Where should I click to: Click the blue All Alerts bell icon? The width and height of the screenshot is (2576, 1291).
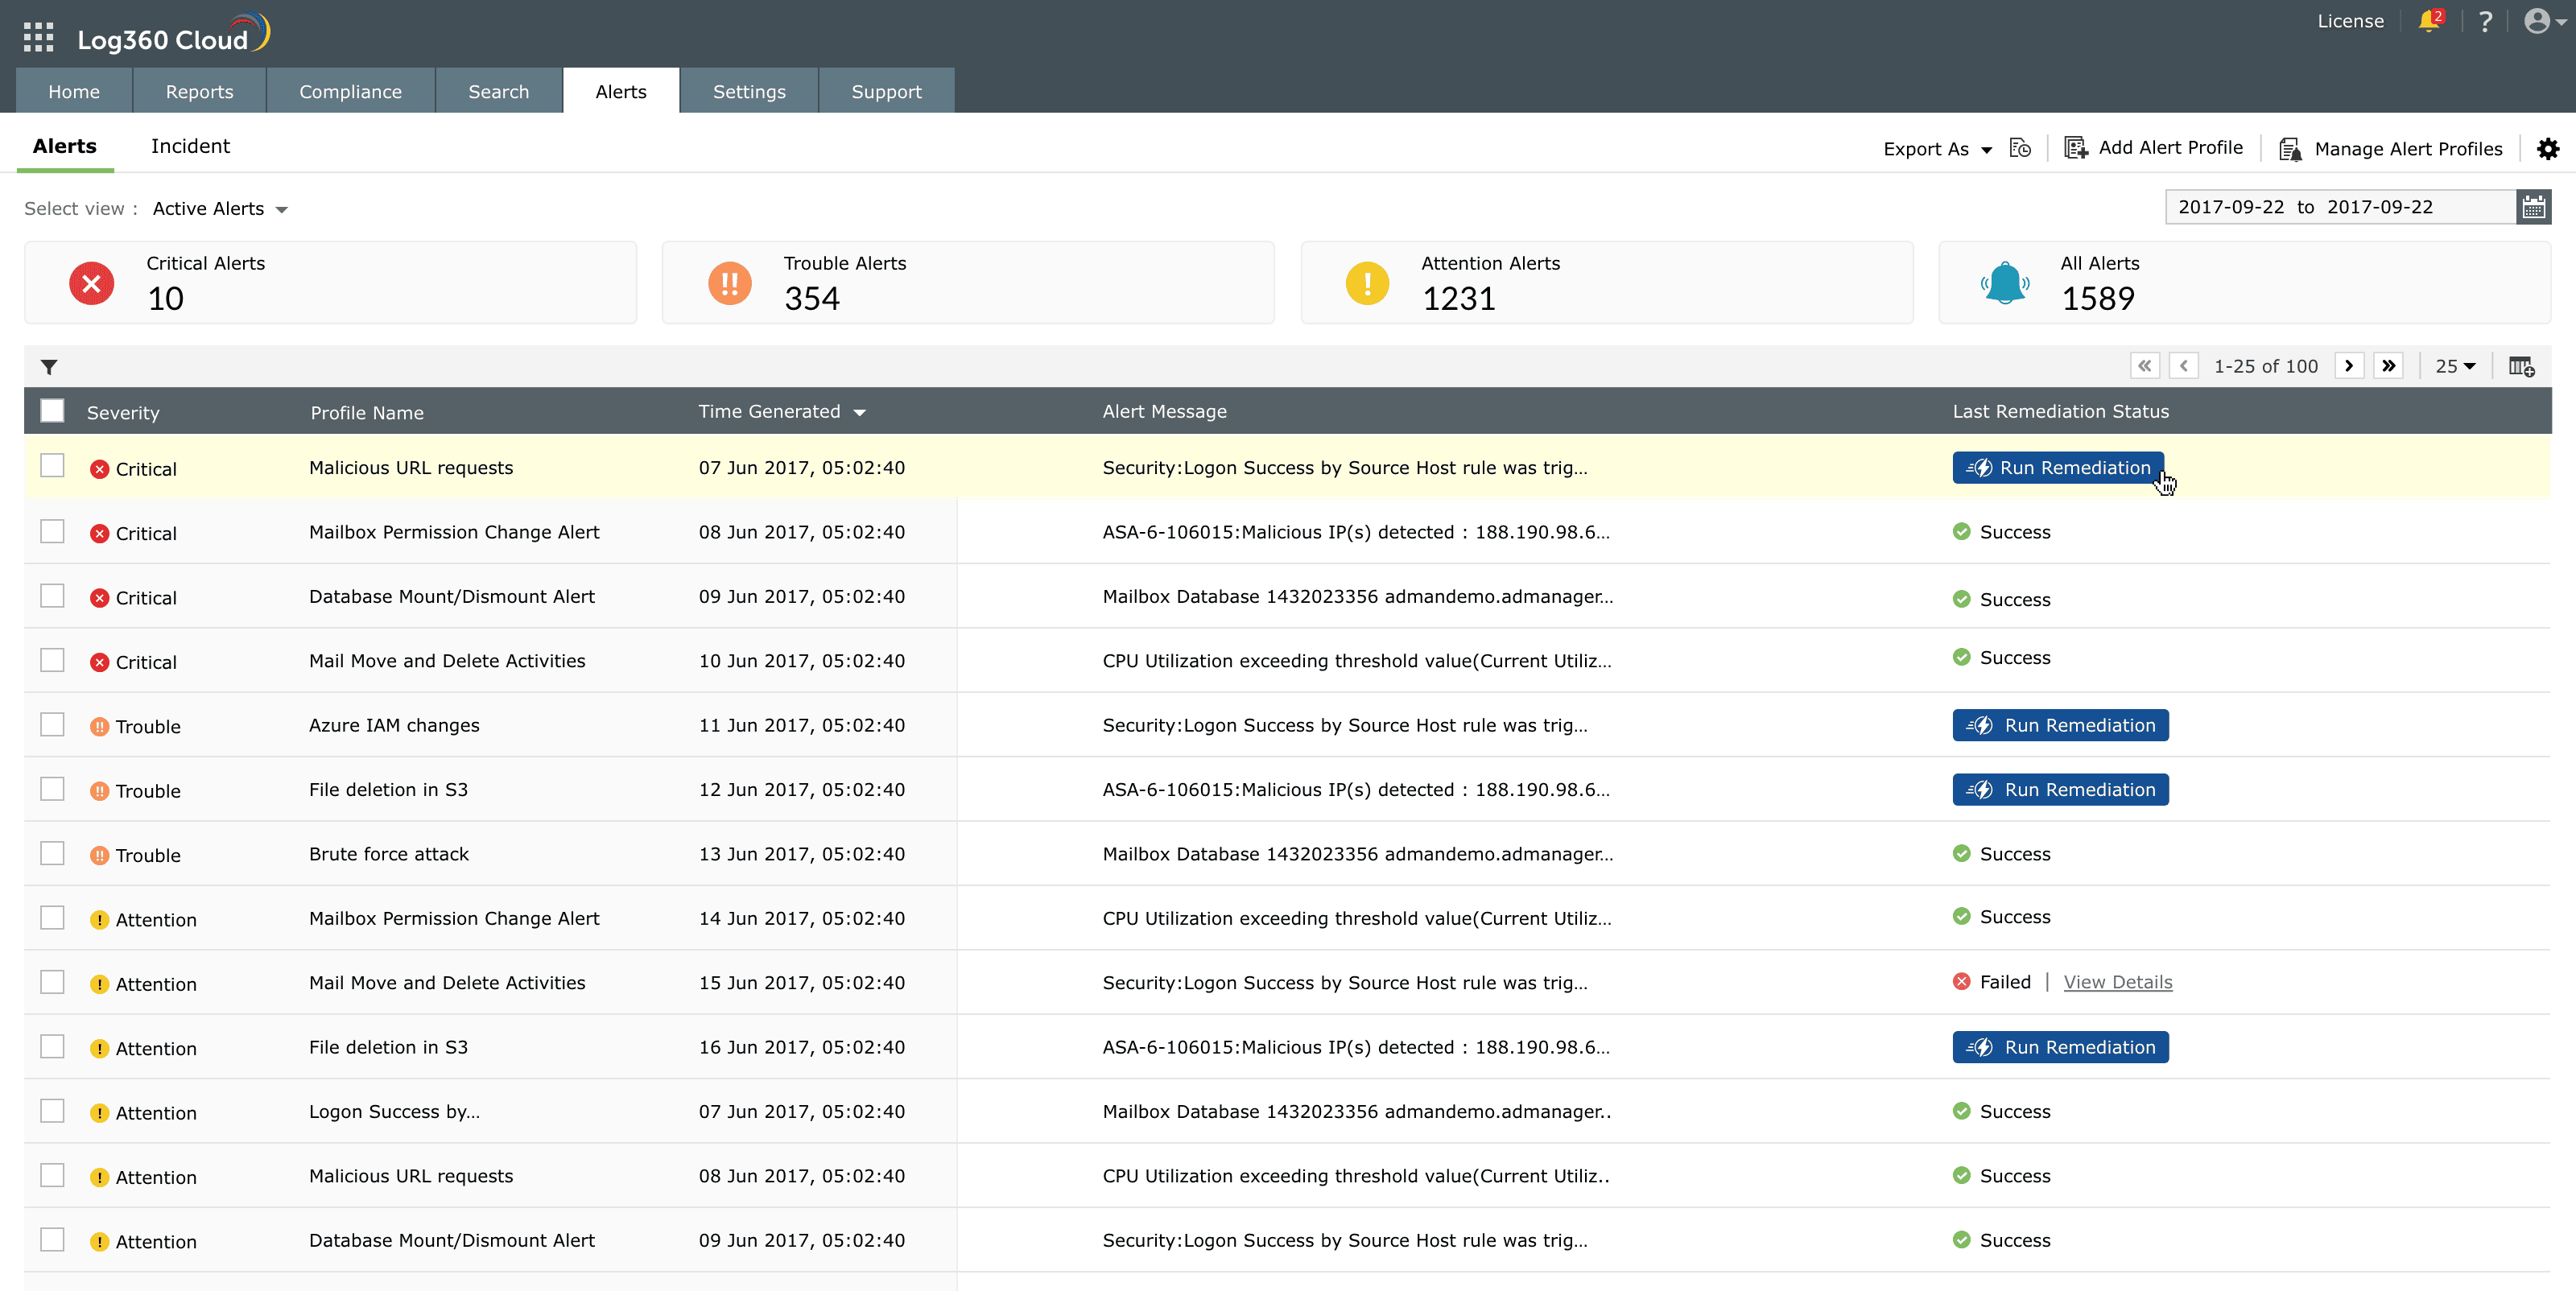pyautogui.click(x=2005, y=283)
